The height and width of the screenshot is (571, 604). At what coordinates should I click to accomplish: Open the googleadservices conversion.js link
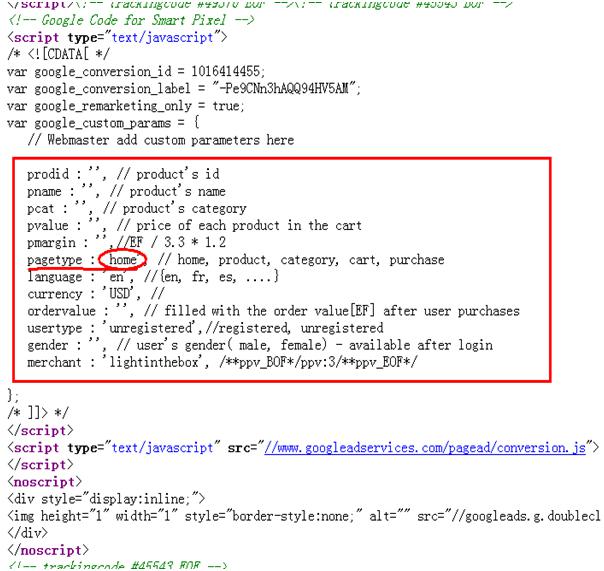tap(424, 447)
